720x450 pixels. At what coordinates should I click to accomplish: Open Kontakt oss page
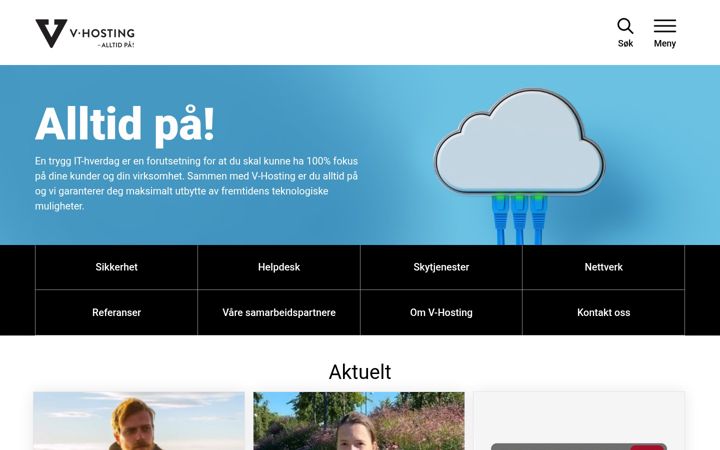click(x=603, y=313)
